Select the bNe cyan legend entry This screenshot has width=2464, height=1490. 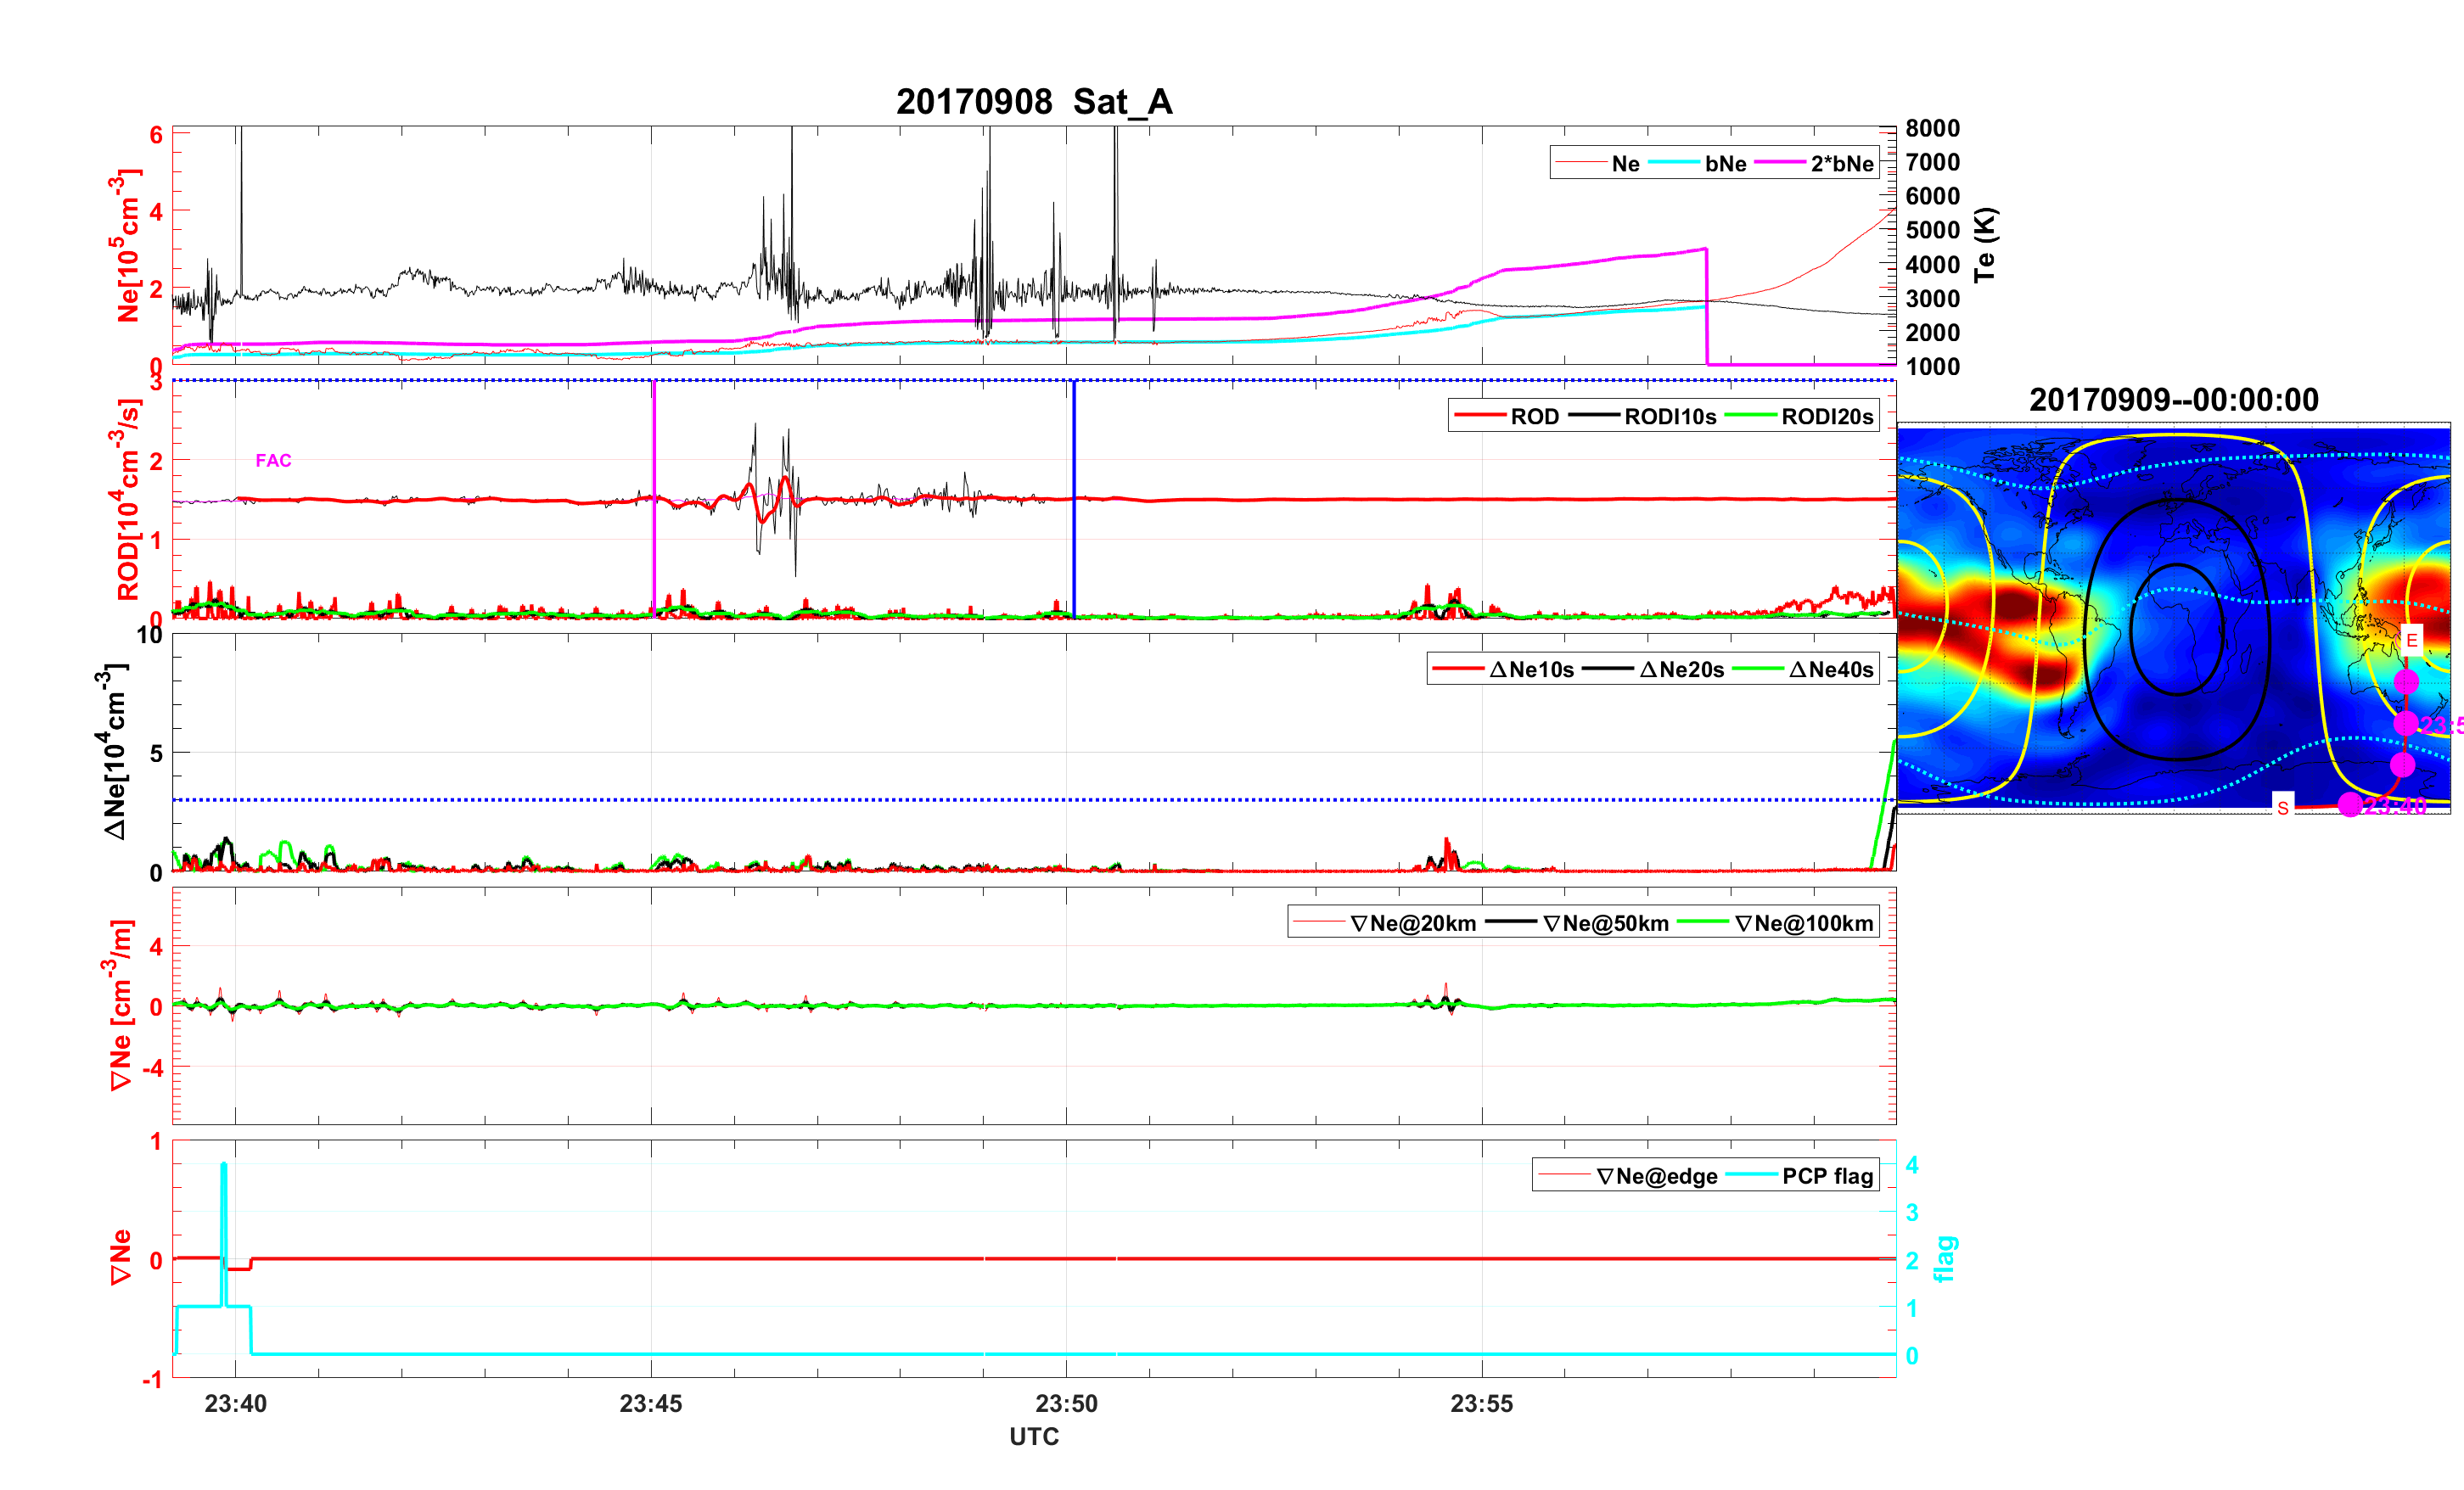[x=1725, y=164]
